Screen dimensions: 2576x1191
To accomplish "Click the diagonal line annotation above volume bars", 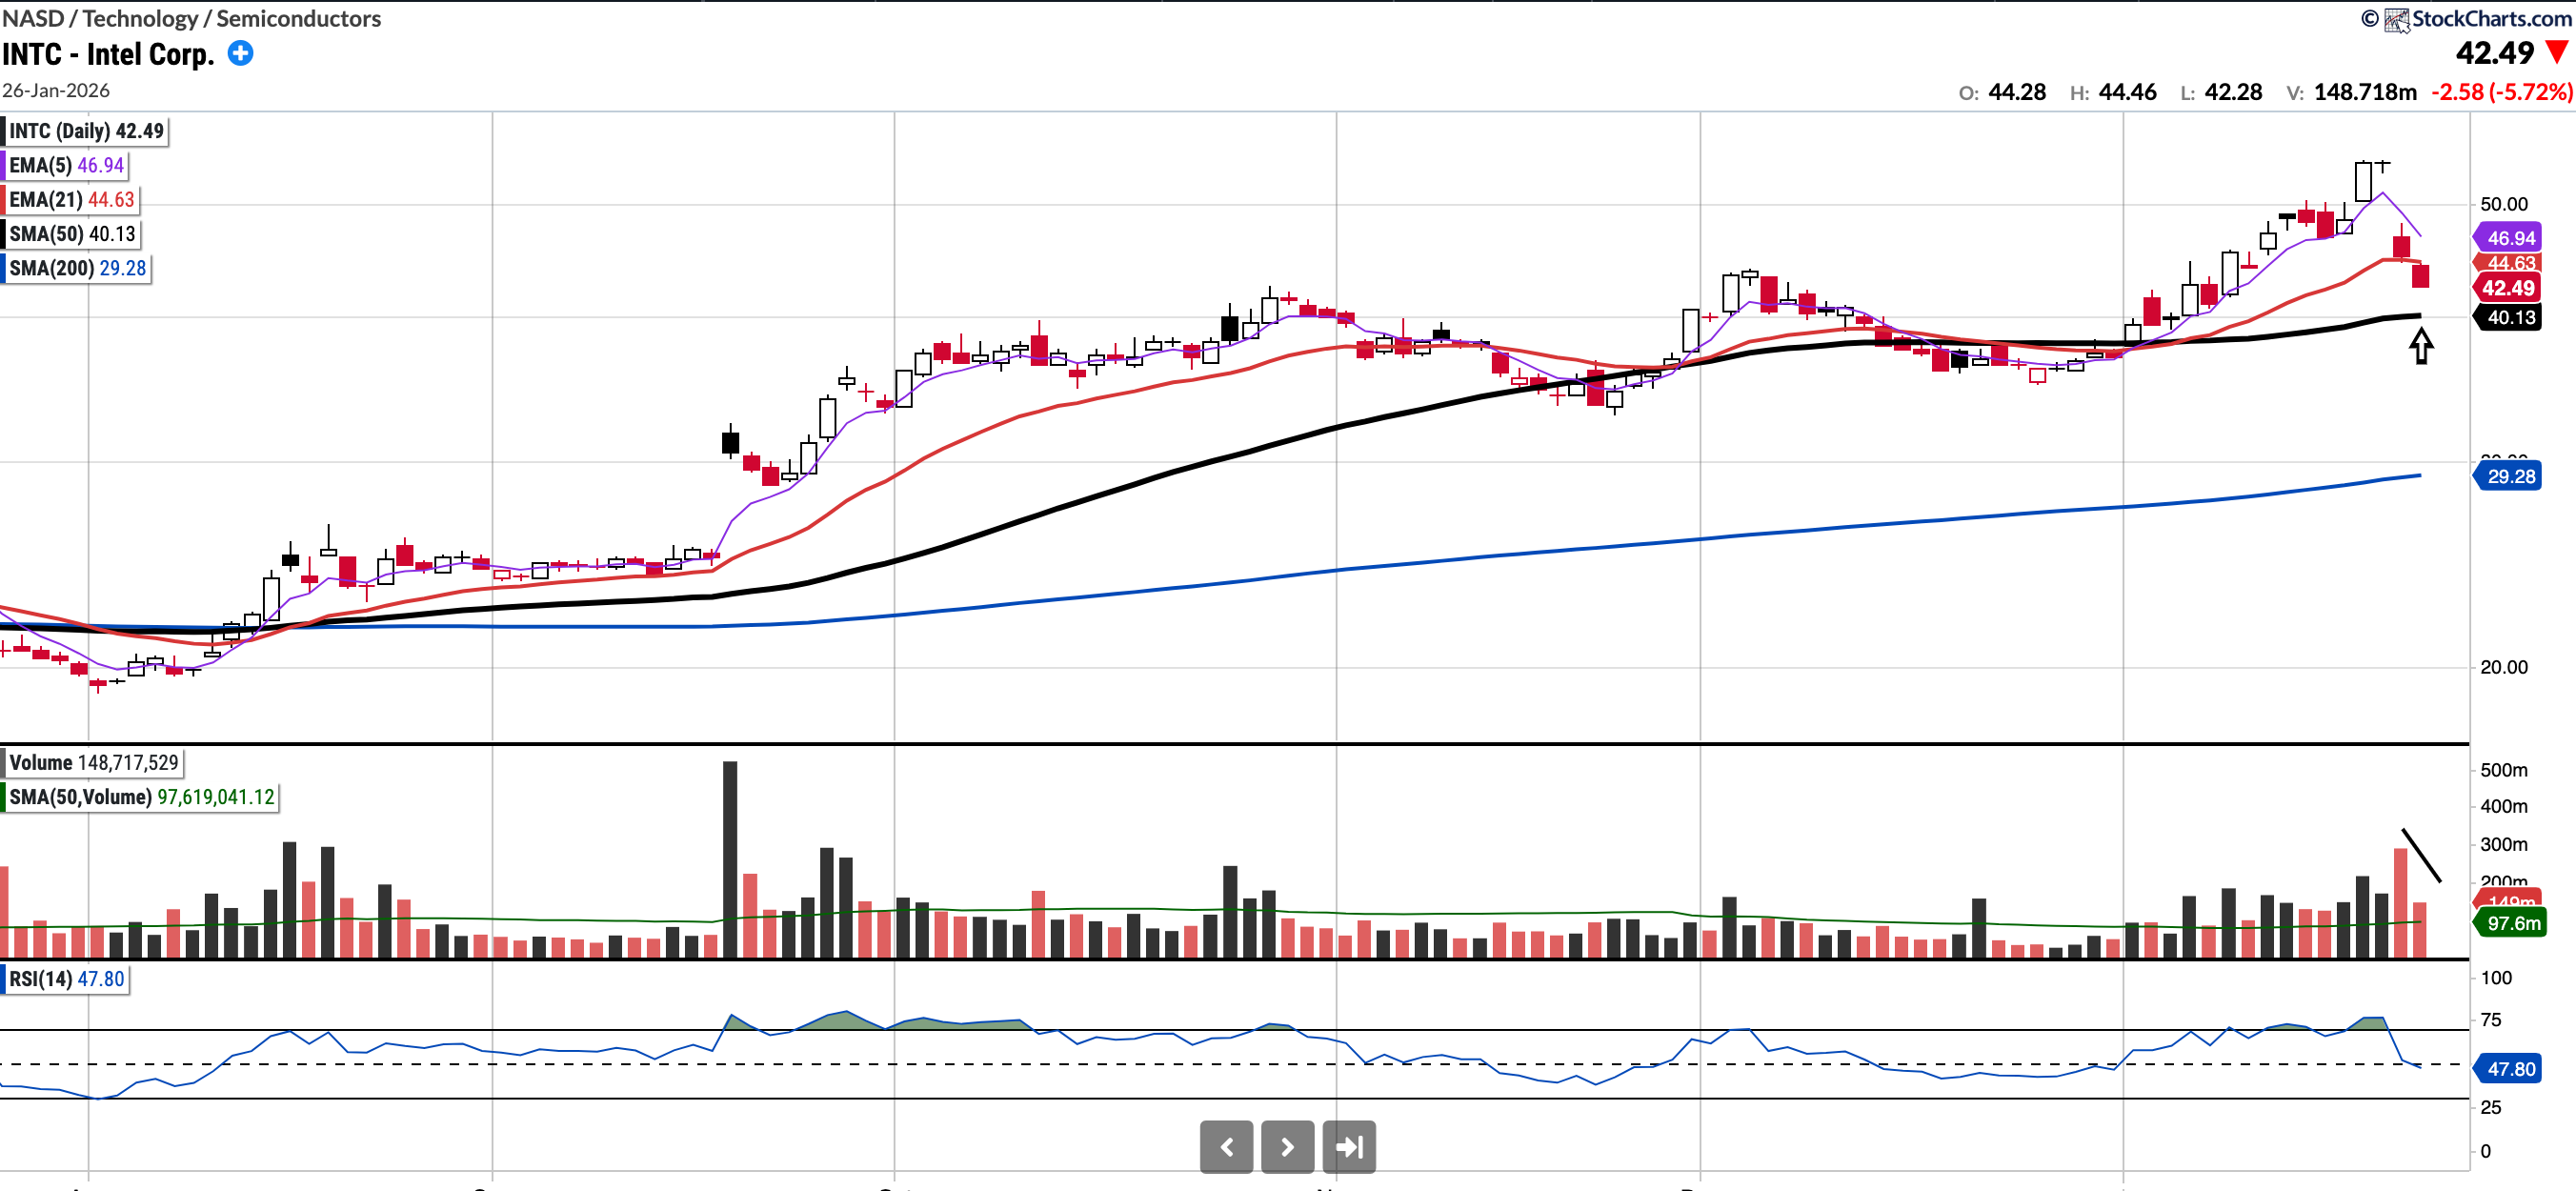I will pyautogui.click(x=2421, y=855).
